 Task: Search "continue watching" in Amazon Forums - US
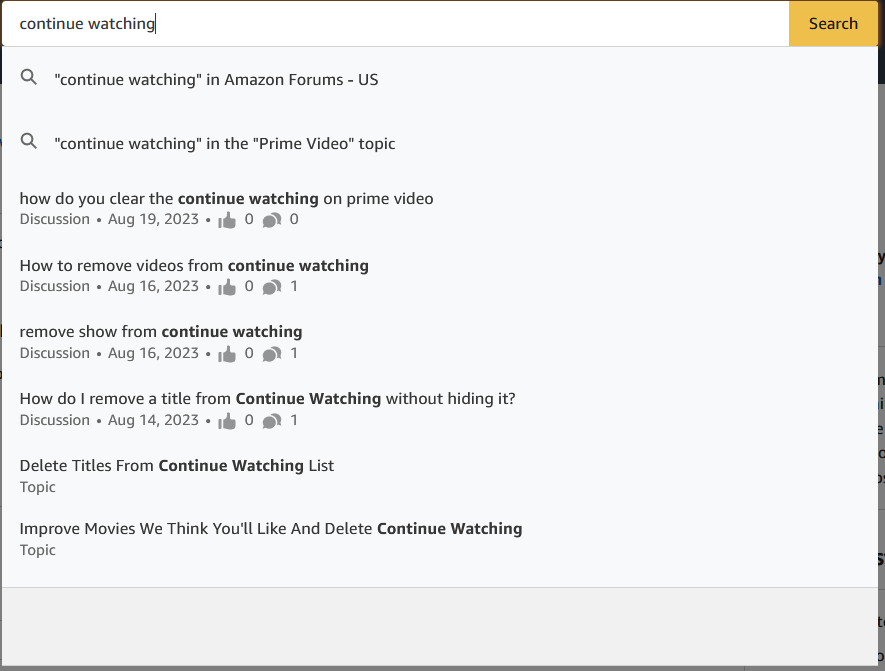tap(216, 80)
